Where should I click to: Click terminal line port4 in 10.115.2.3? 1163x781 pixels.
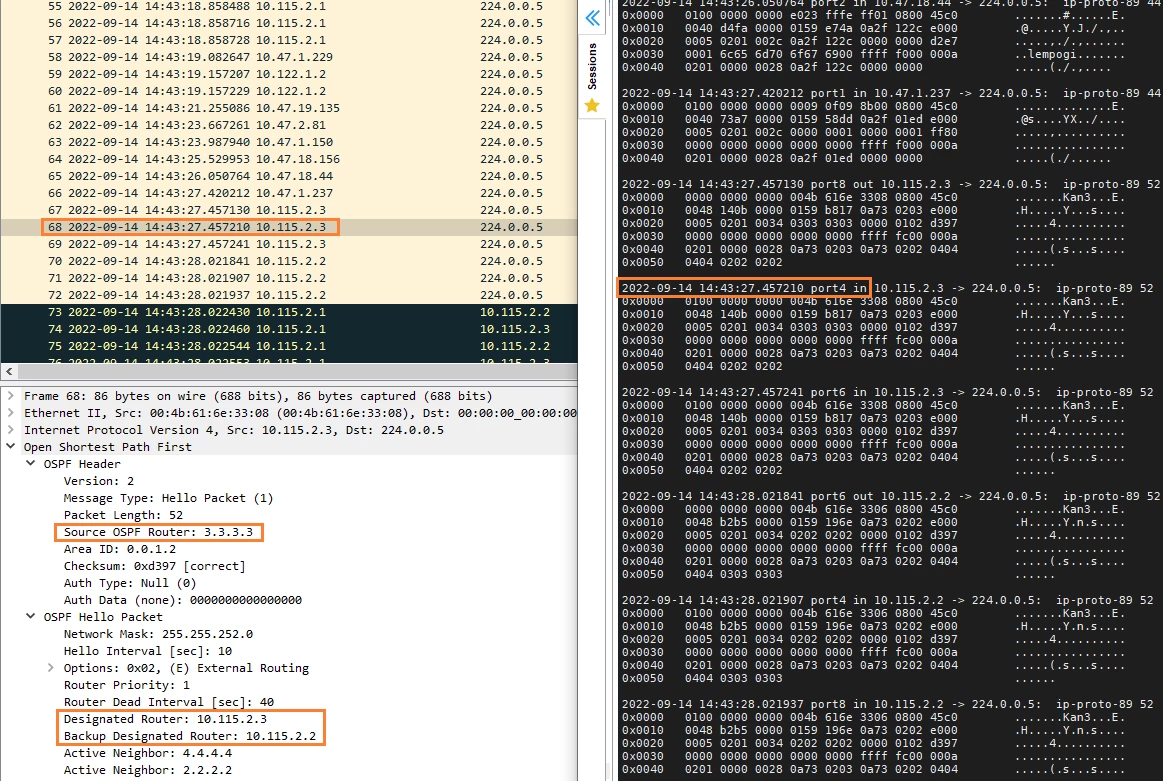pyautogui.click(x=887, y=288)
